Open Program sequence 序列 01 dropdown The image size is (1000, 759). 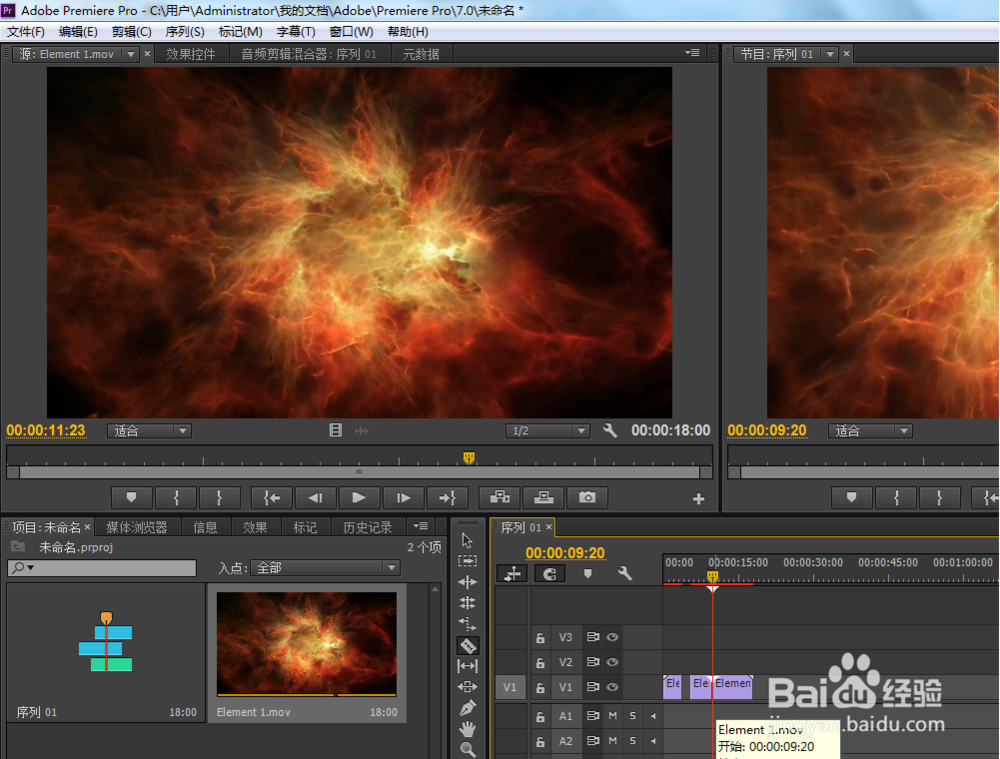coord(830,54)
